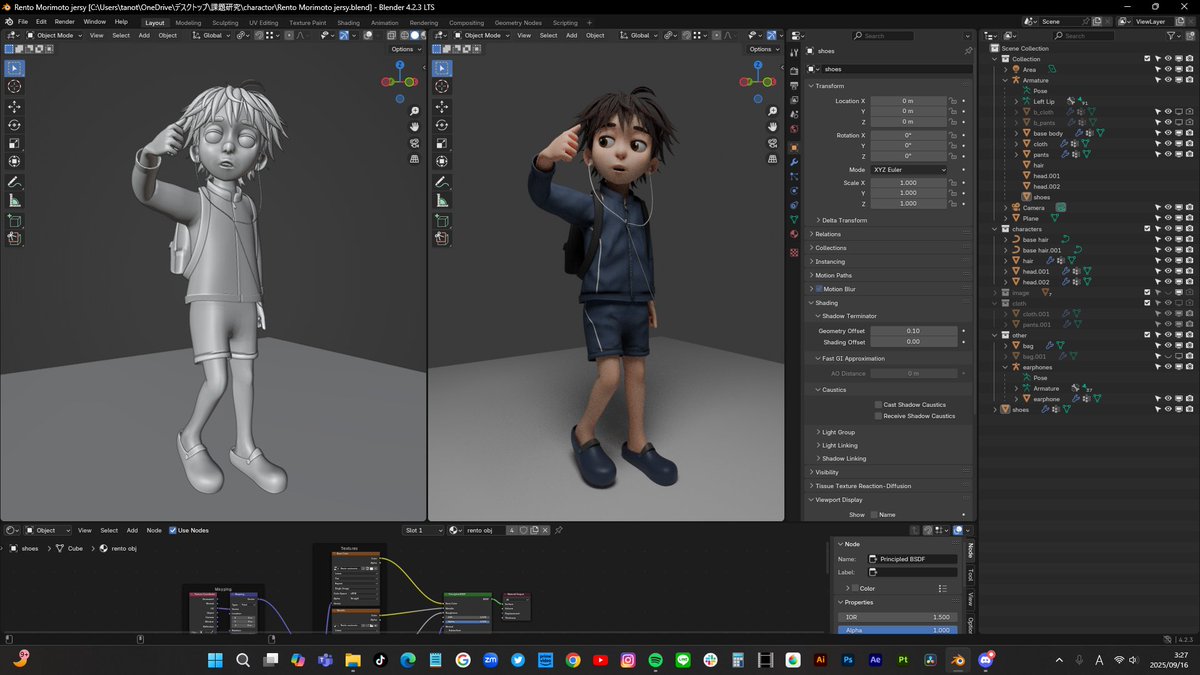The image size is (1200, 675).
Task: Activate the Annotate tool in left viewport
Action: pyautogui.click(x=15, y=183)
